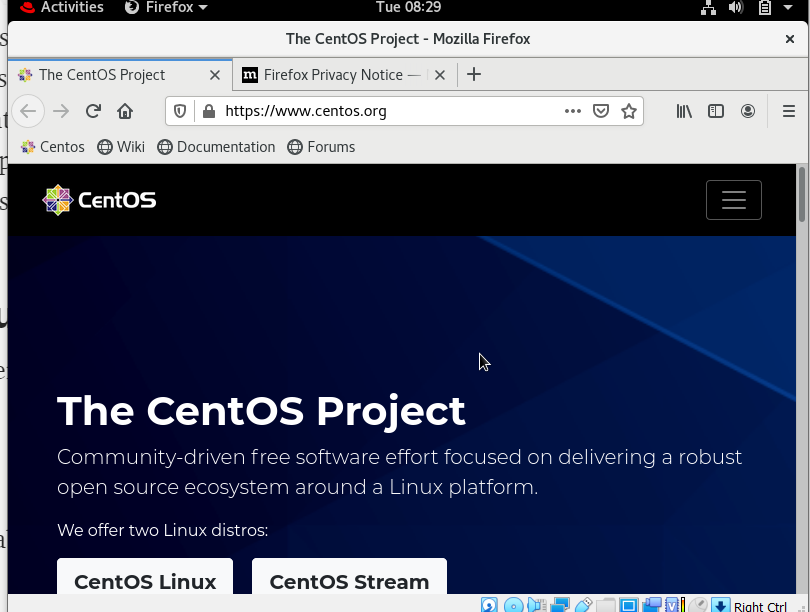Screen dimensions: 810x612
Task: Click the VirtualBox hard disk activity icon
Action: click(x=489, y=605)
